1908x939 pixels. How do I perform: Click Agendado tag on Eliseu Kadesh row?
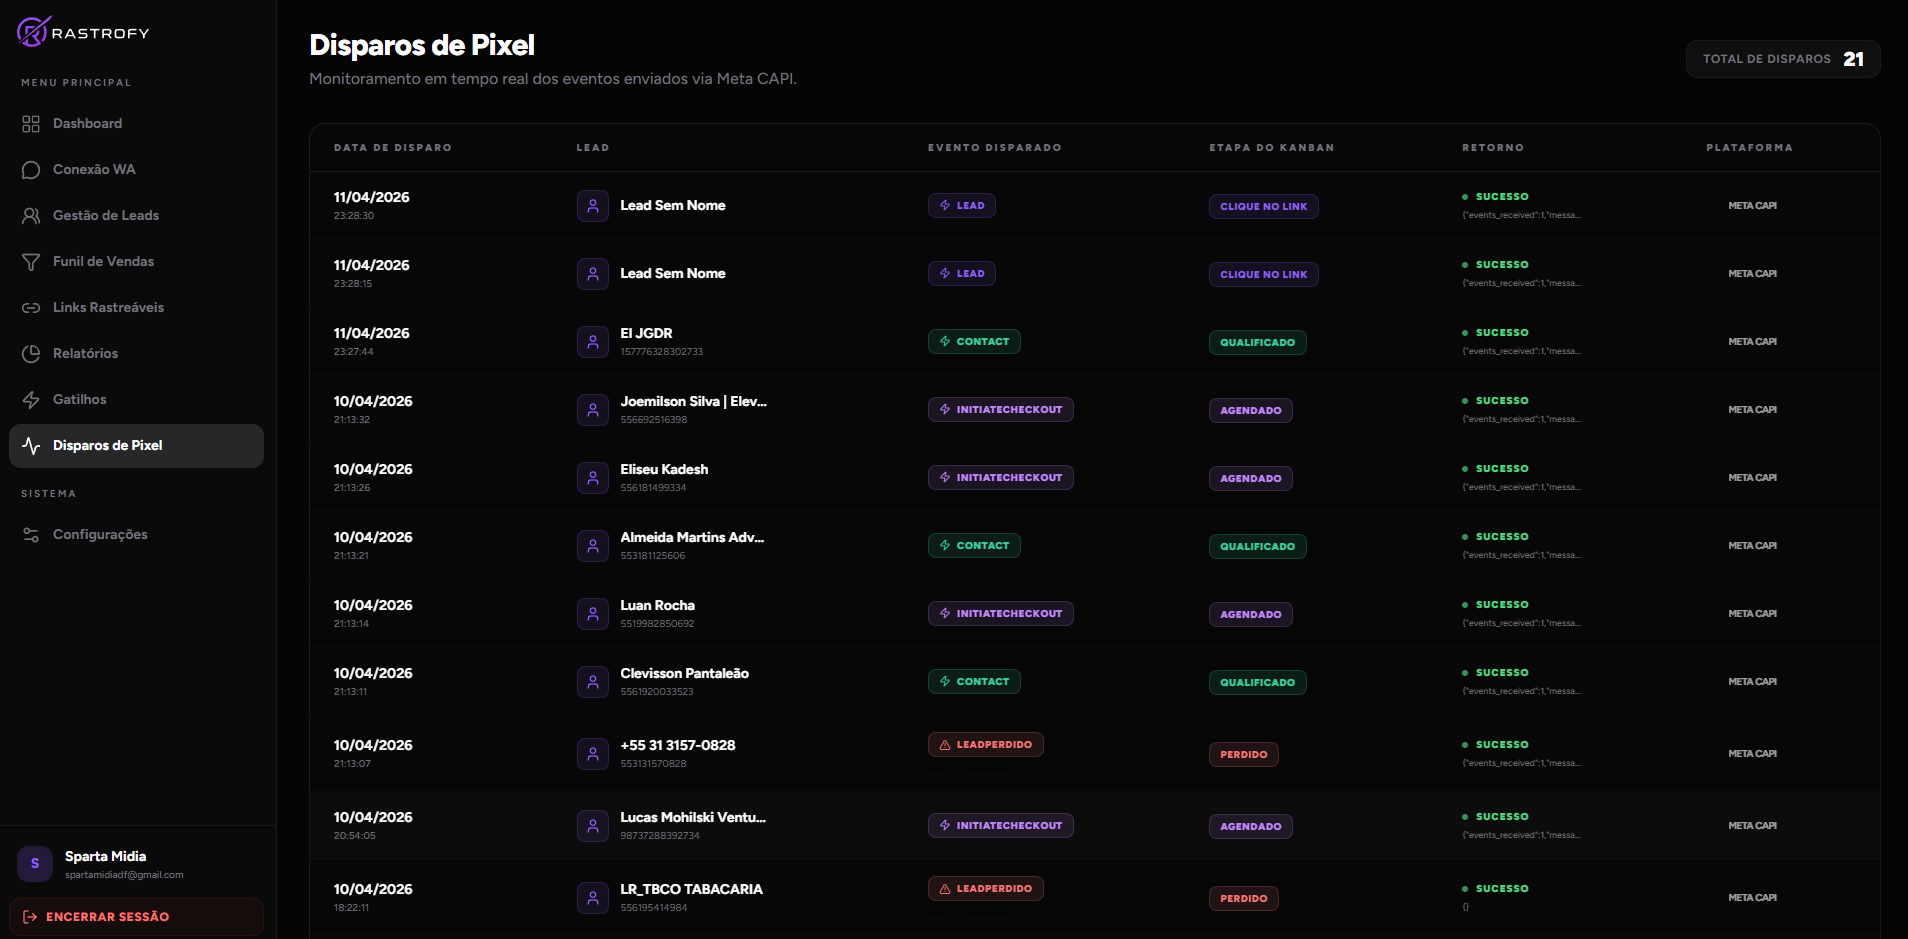[x=1250, y=479]
